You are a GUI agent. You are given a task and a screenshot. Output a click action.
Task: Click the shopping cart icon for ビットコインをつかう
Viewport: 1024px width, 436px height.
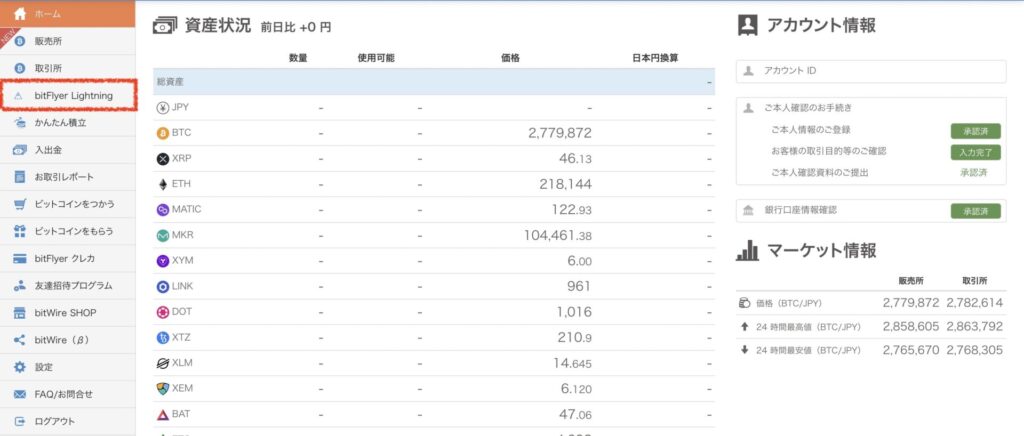(x=20, y=204)
